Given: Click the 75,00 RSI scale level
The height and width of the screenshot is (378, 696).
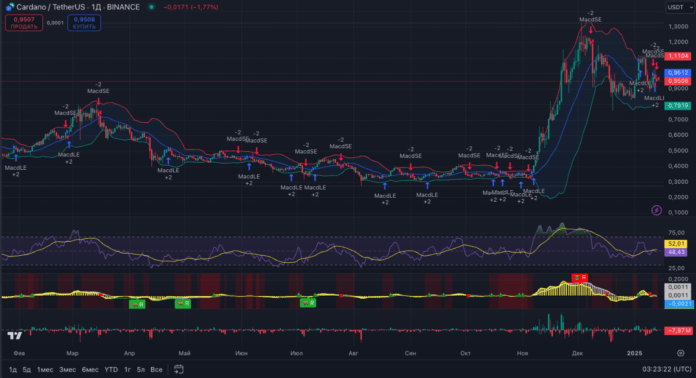Looking at the screenshot, I should click(676, 232).
